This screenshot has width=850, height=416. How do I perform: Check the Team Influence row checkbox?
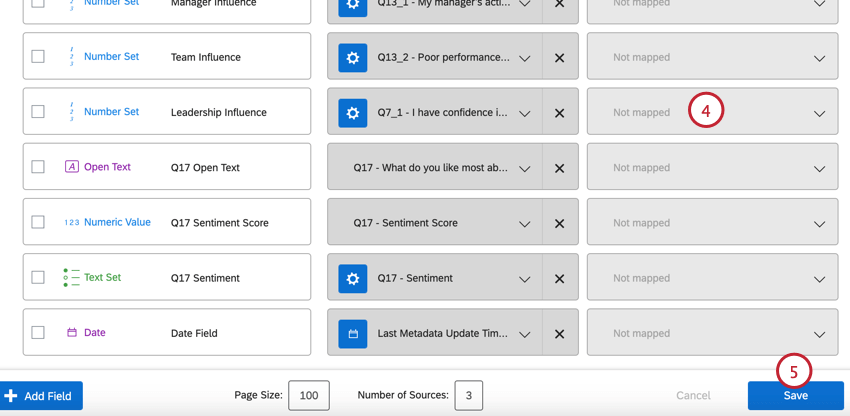pos(38,57)
